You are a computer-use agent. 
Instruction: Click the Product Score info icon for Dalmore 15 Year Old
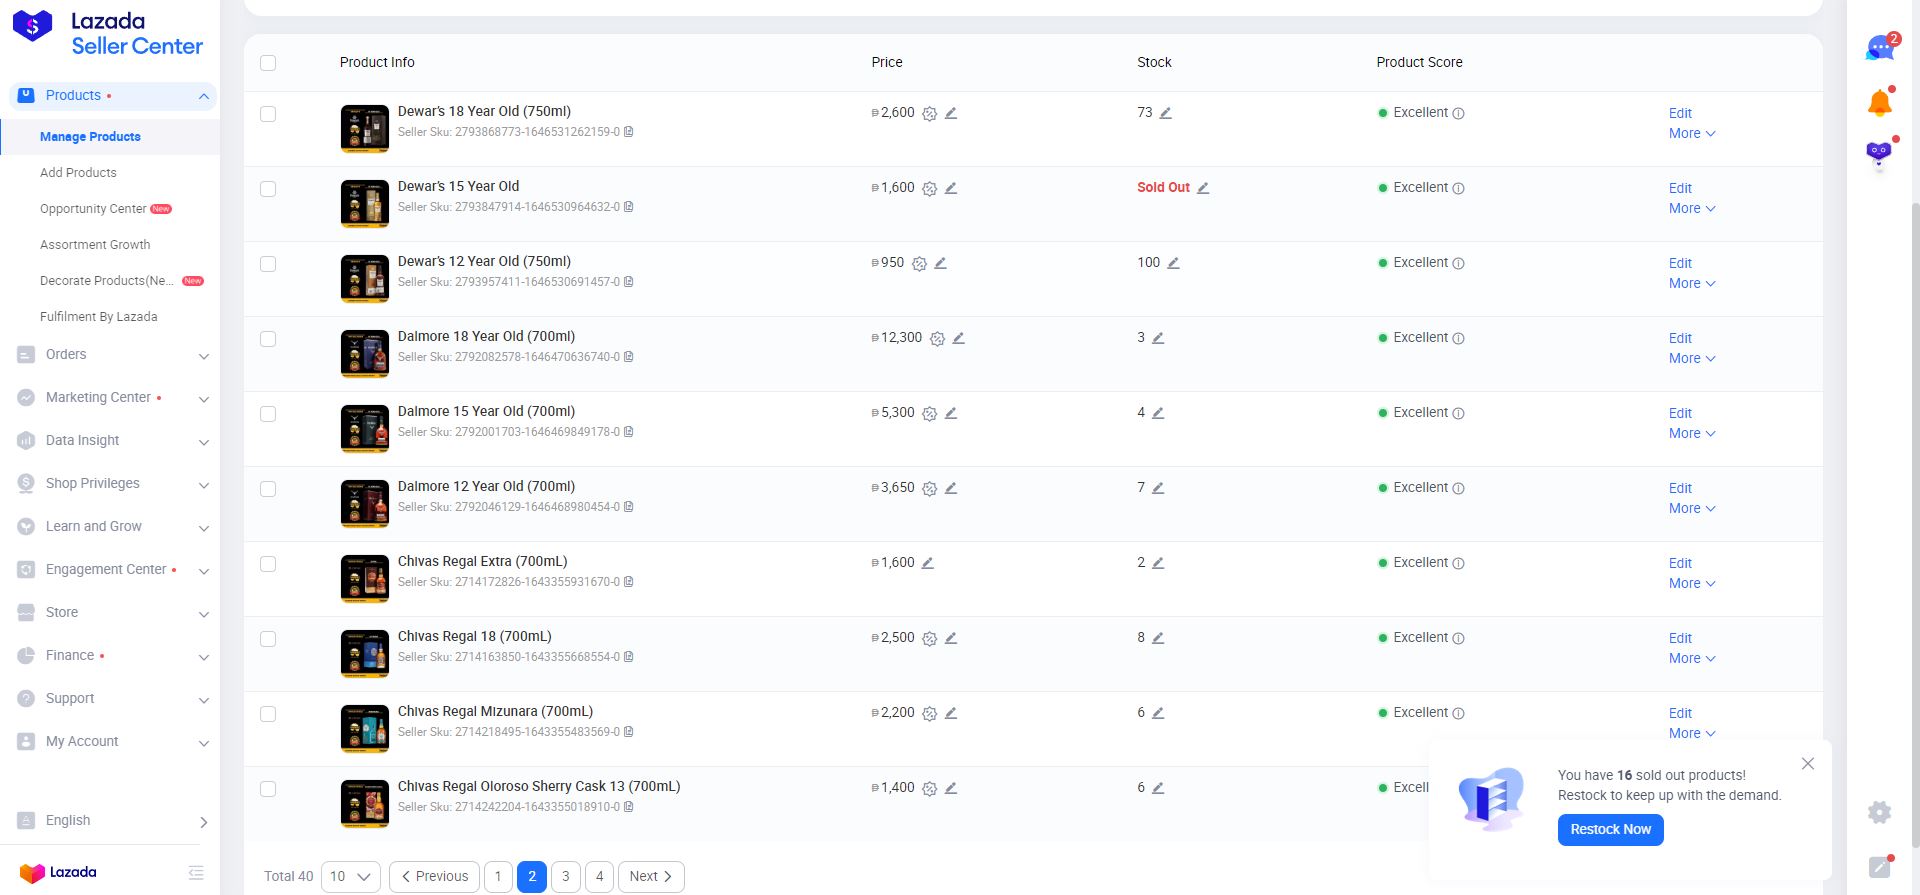[x=1458, y=413]
